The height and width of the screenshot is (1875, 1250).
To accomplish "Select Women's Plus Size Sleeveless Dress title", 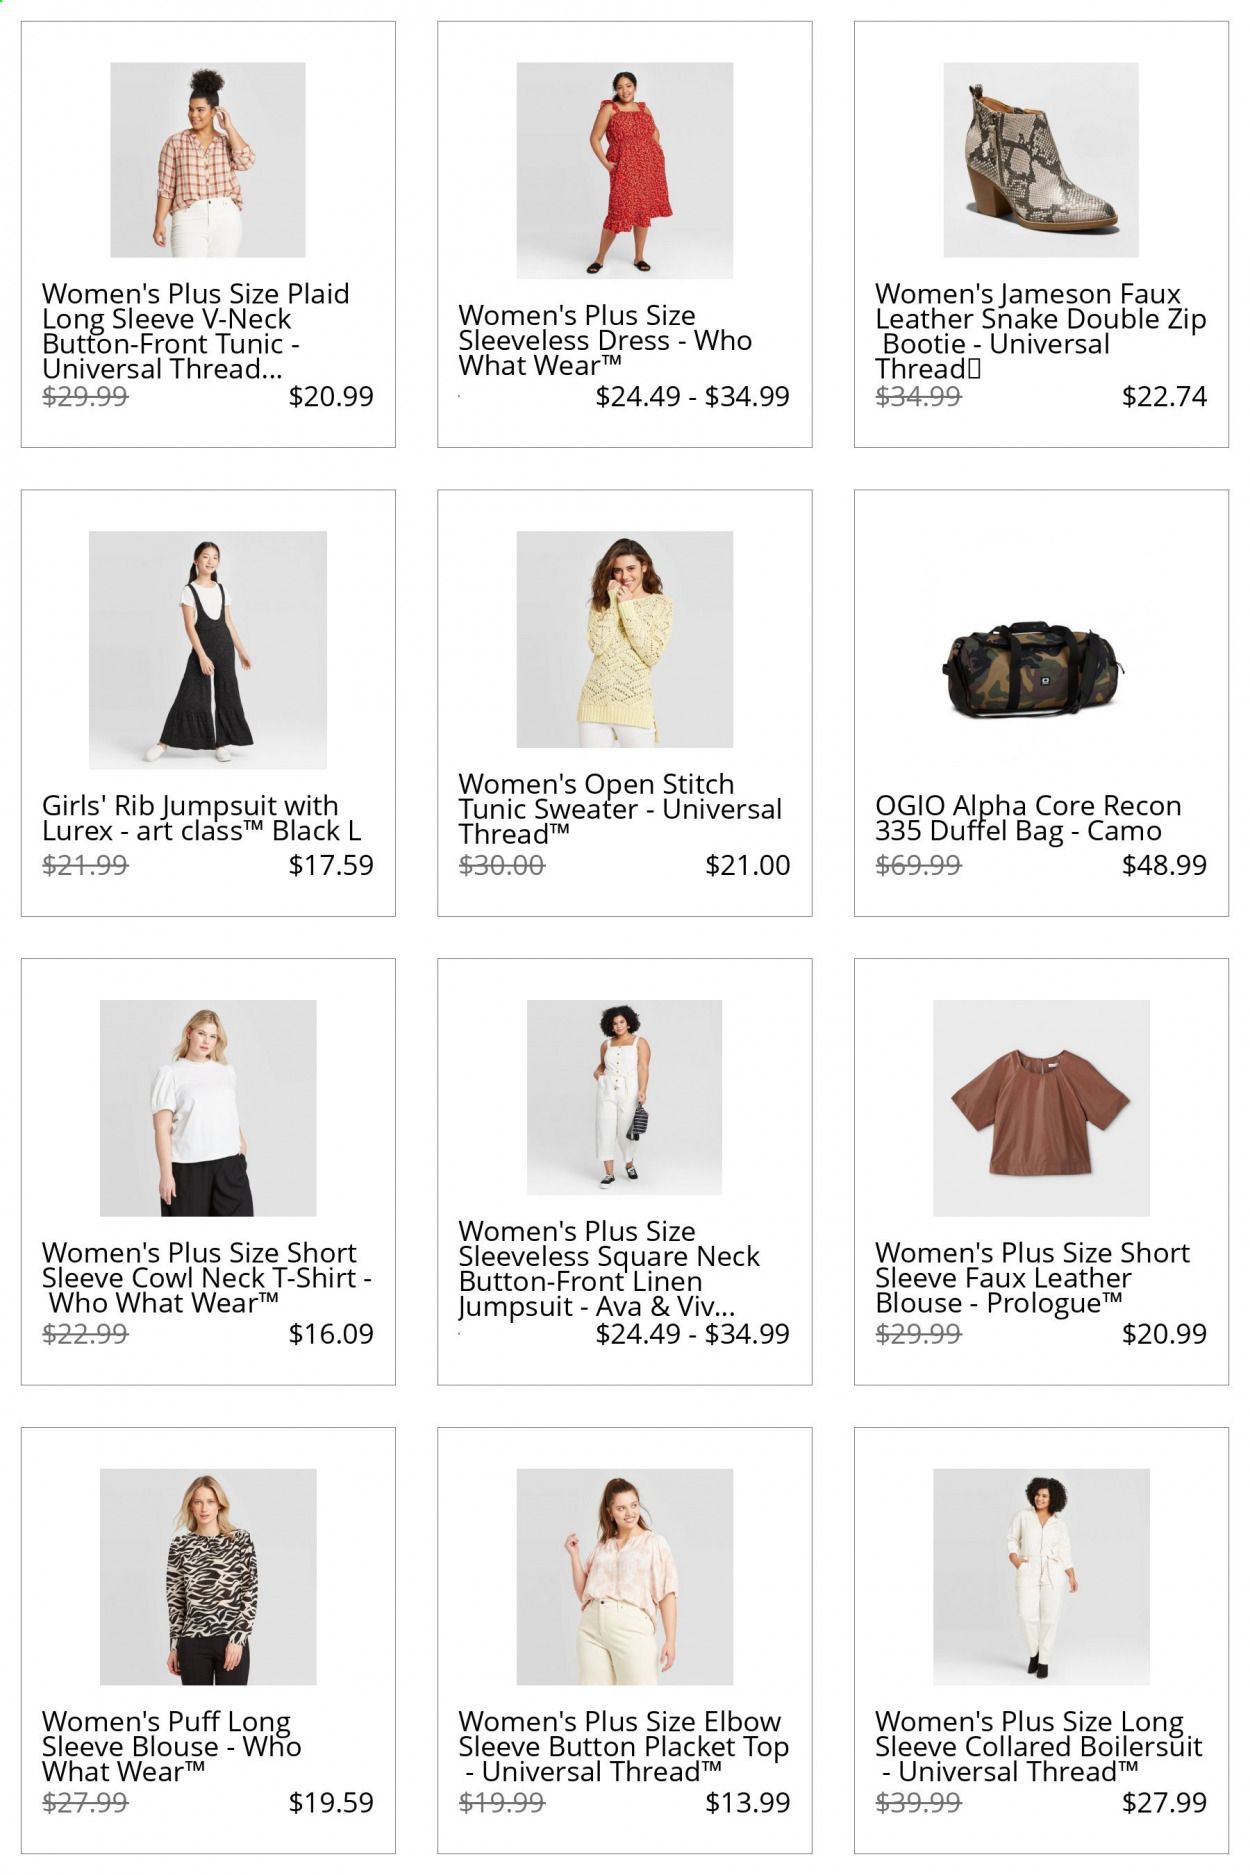I will point(604,341).
